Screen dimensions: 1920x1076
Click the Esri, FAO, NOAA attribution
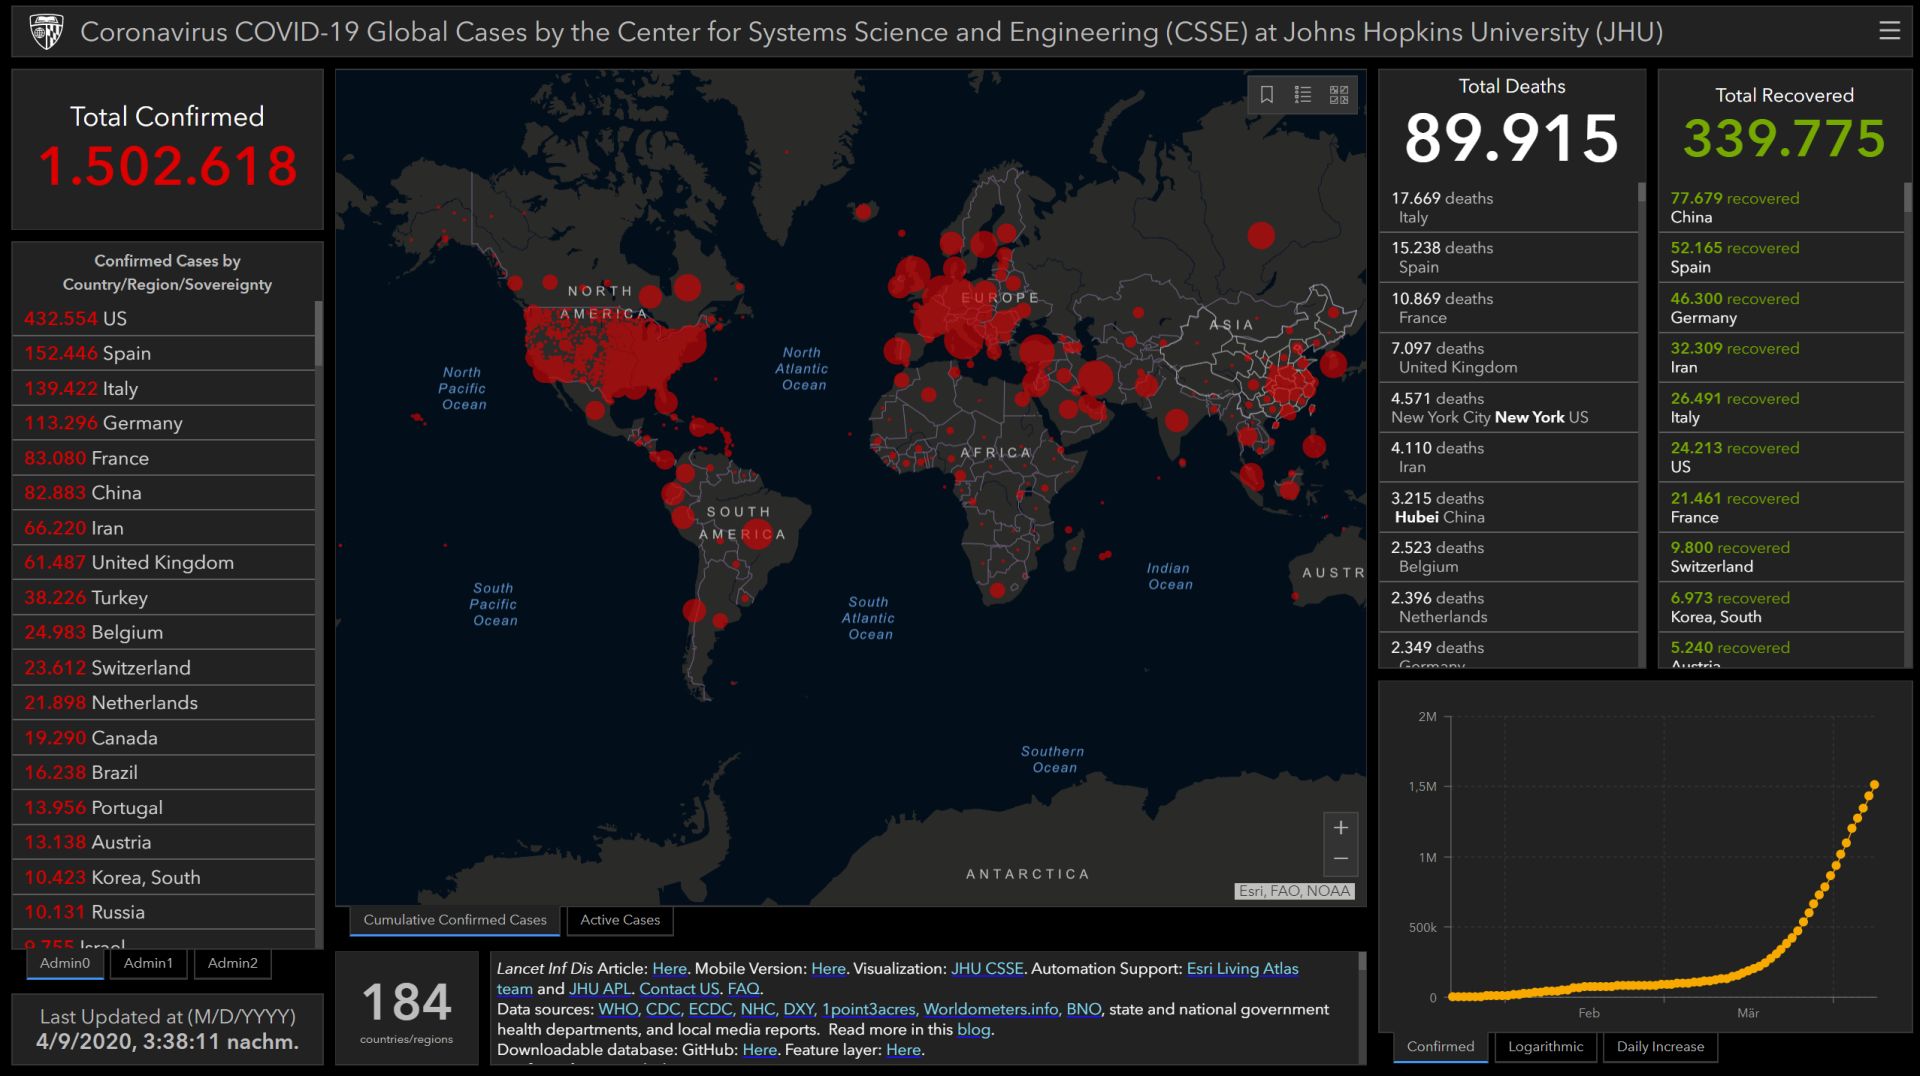click(1295, 891)
